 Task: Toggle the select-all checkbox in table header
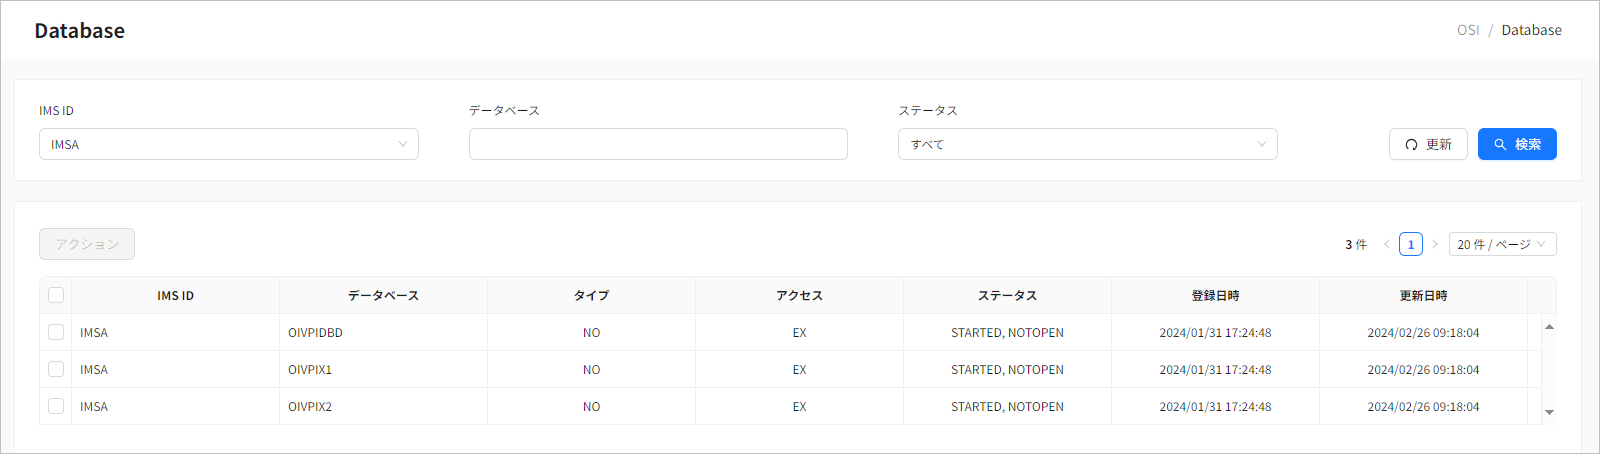(x=56, y=295)
